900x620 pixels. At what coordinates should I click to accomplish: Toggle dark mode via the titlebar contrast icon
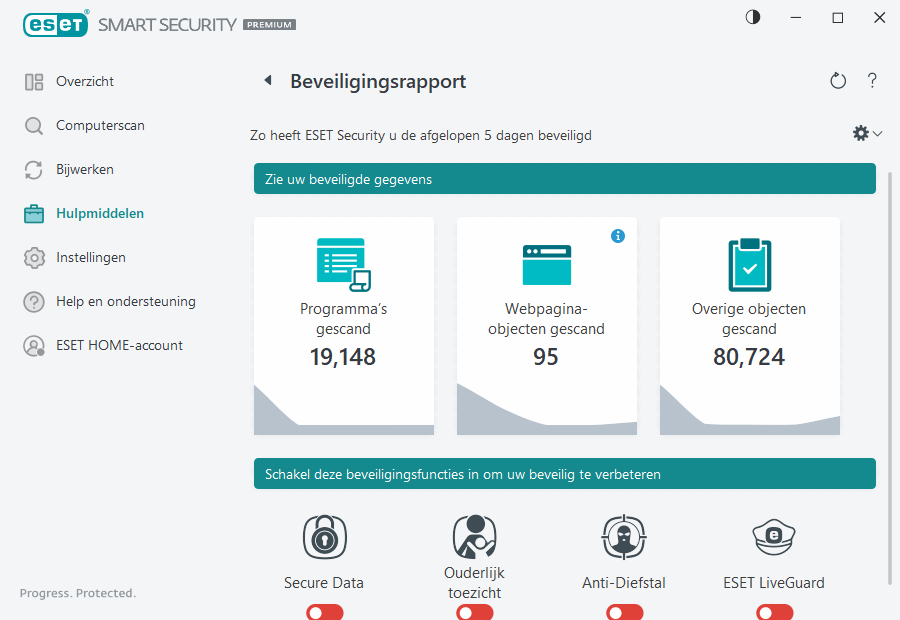pos(751,17)
